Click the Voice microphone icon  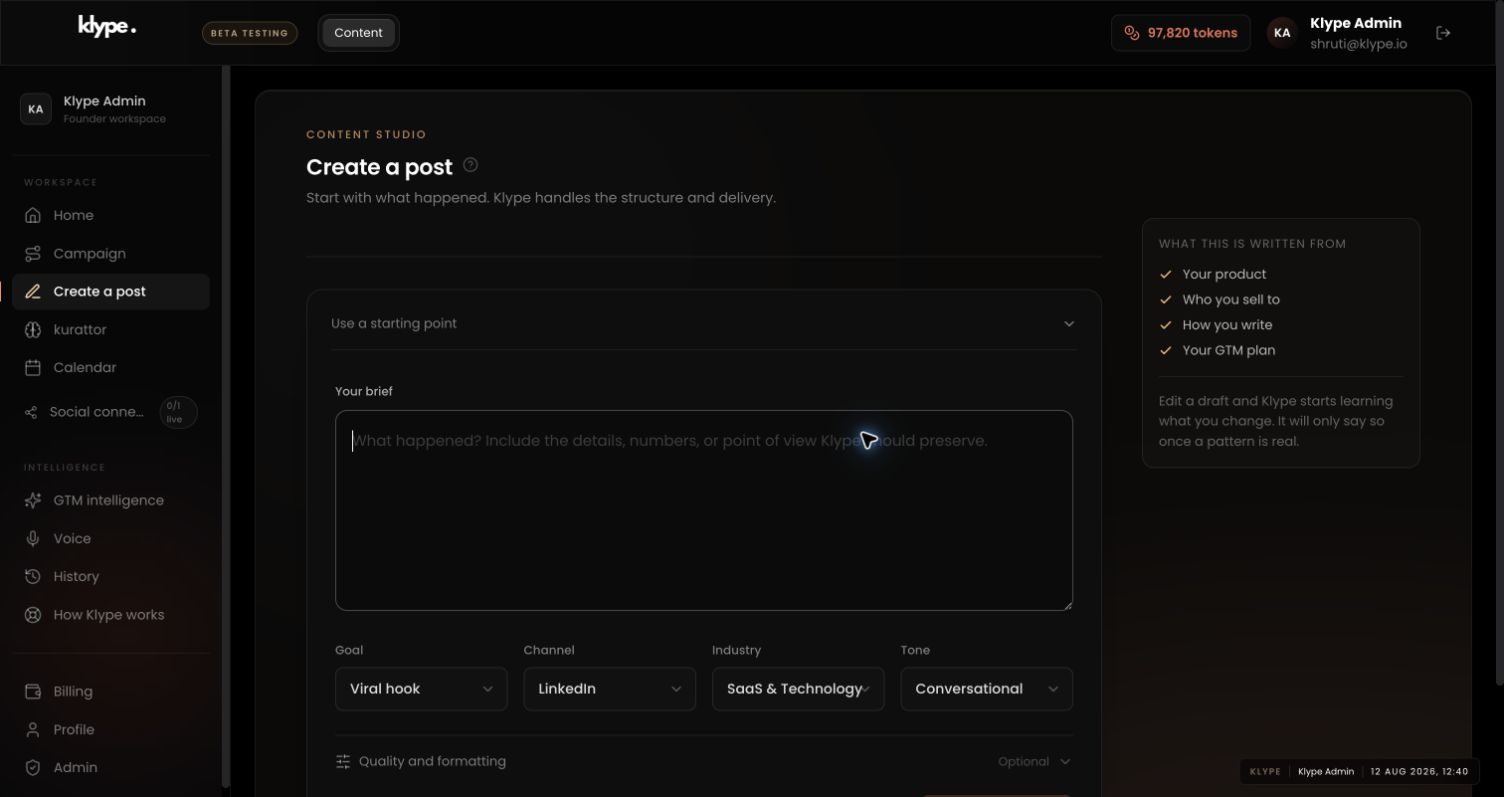(x=33, y=538)
